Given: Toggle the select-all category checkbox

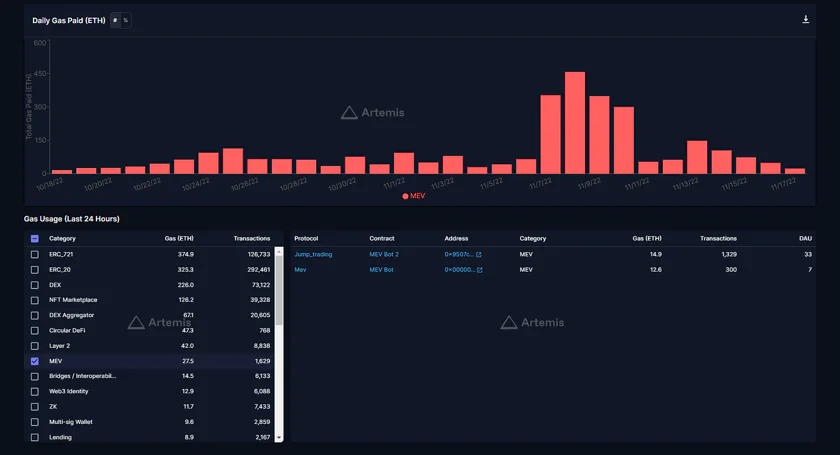Looking at the screenshot, I should (x=35, y=238).
